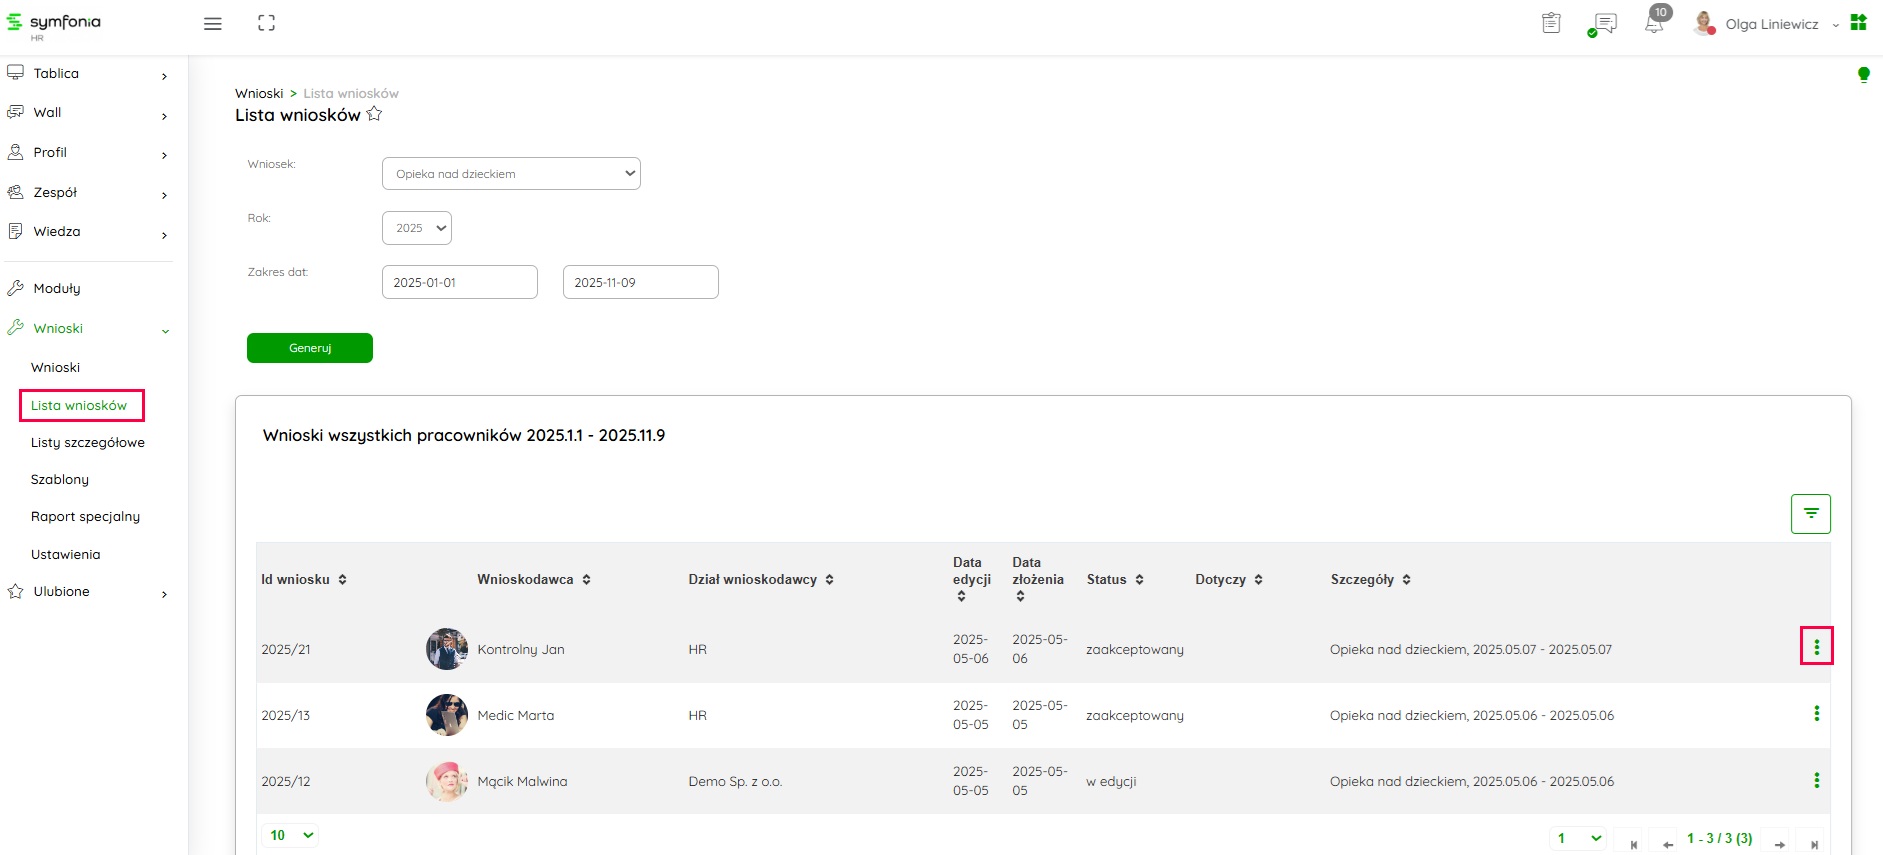Open Listy szczegółowe in sidebar

(88, 443)
